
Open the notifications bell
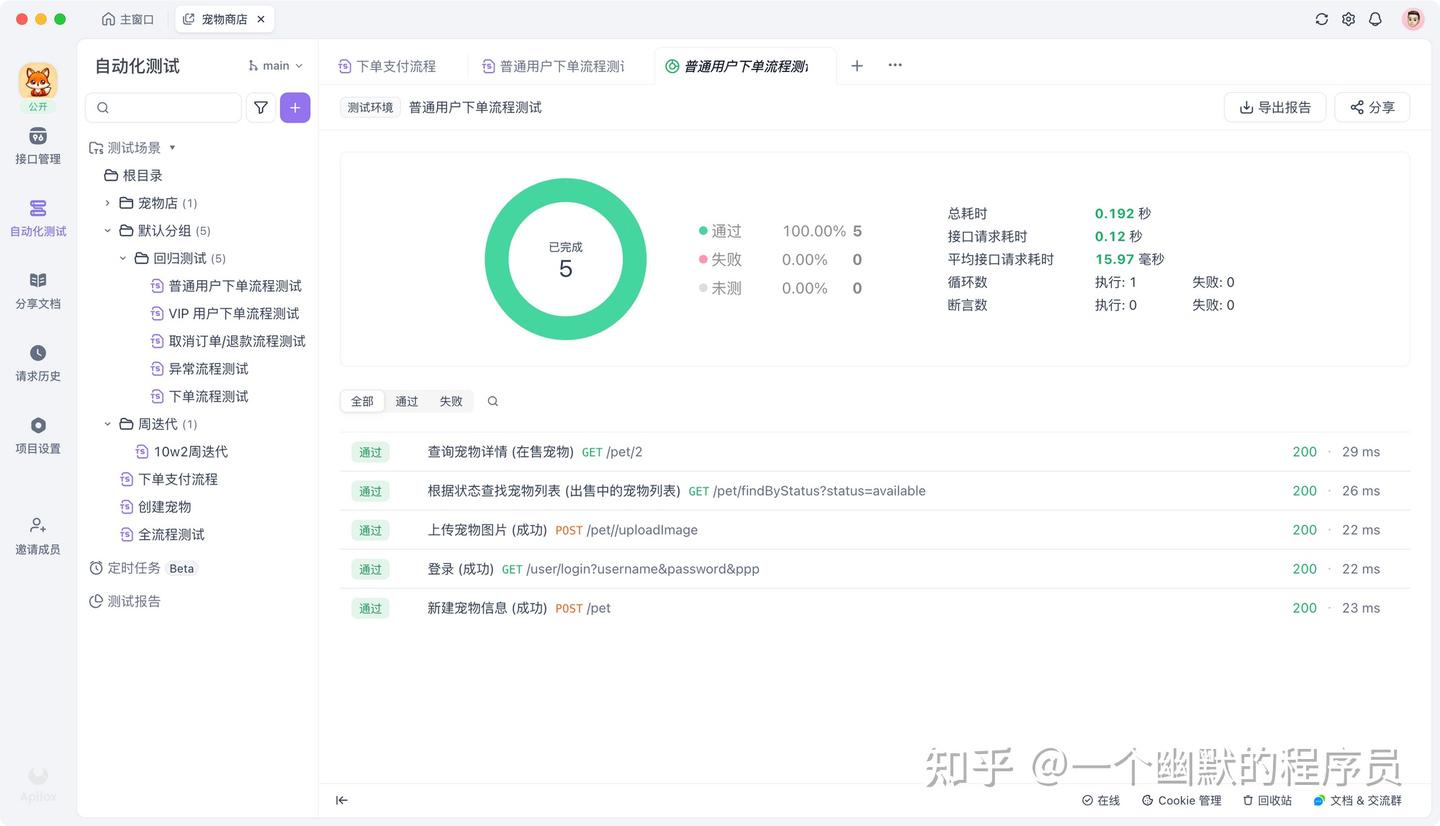click(x=1375, y=19)
